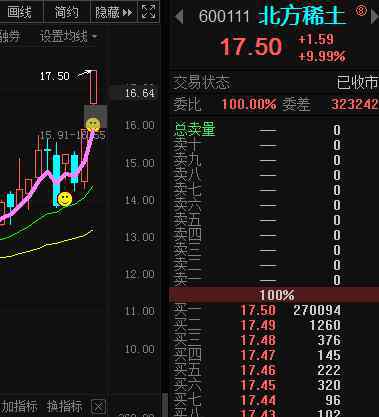Click the stock name 北方稀土
Screen dimensions: 379x417
click(302, 16)
